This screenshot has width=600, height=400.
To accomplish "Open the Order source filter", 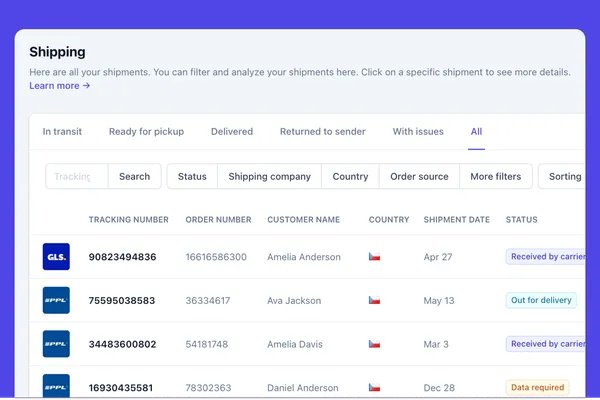I will click(x=419, y=177).
